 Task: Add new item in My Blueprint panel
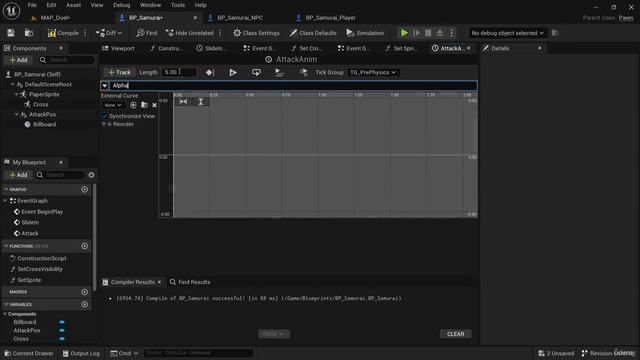(x=18, y=175)
